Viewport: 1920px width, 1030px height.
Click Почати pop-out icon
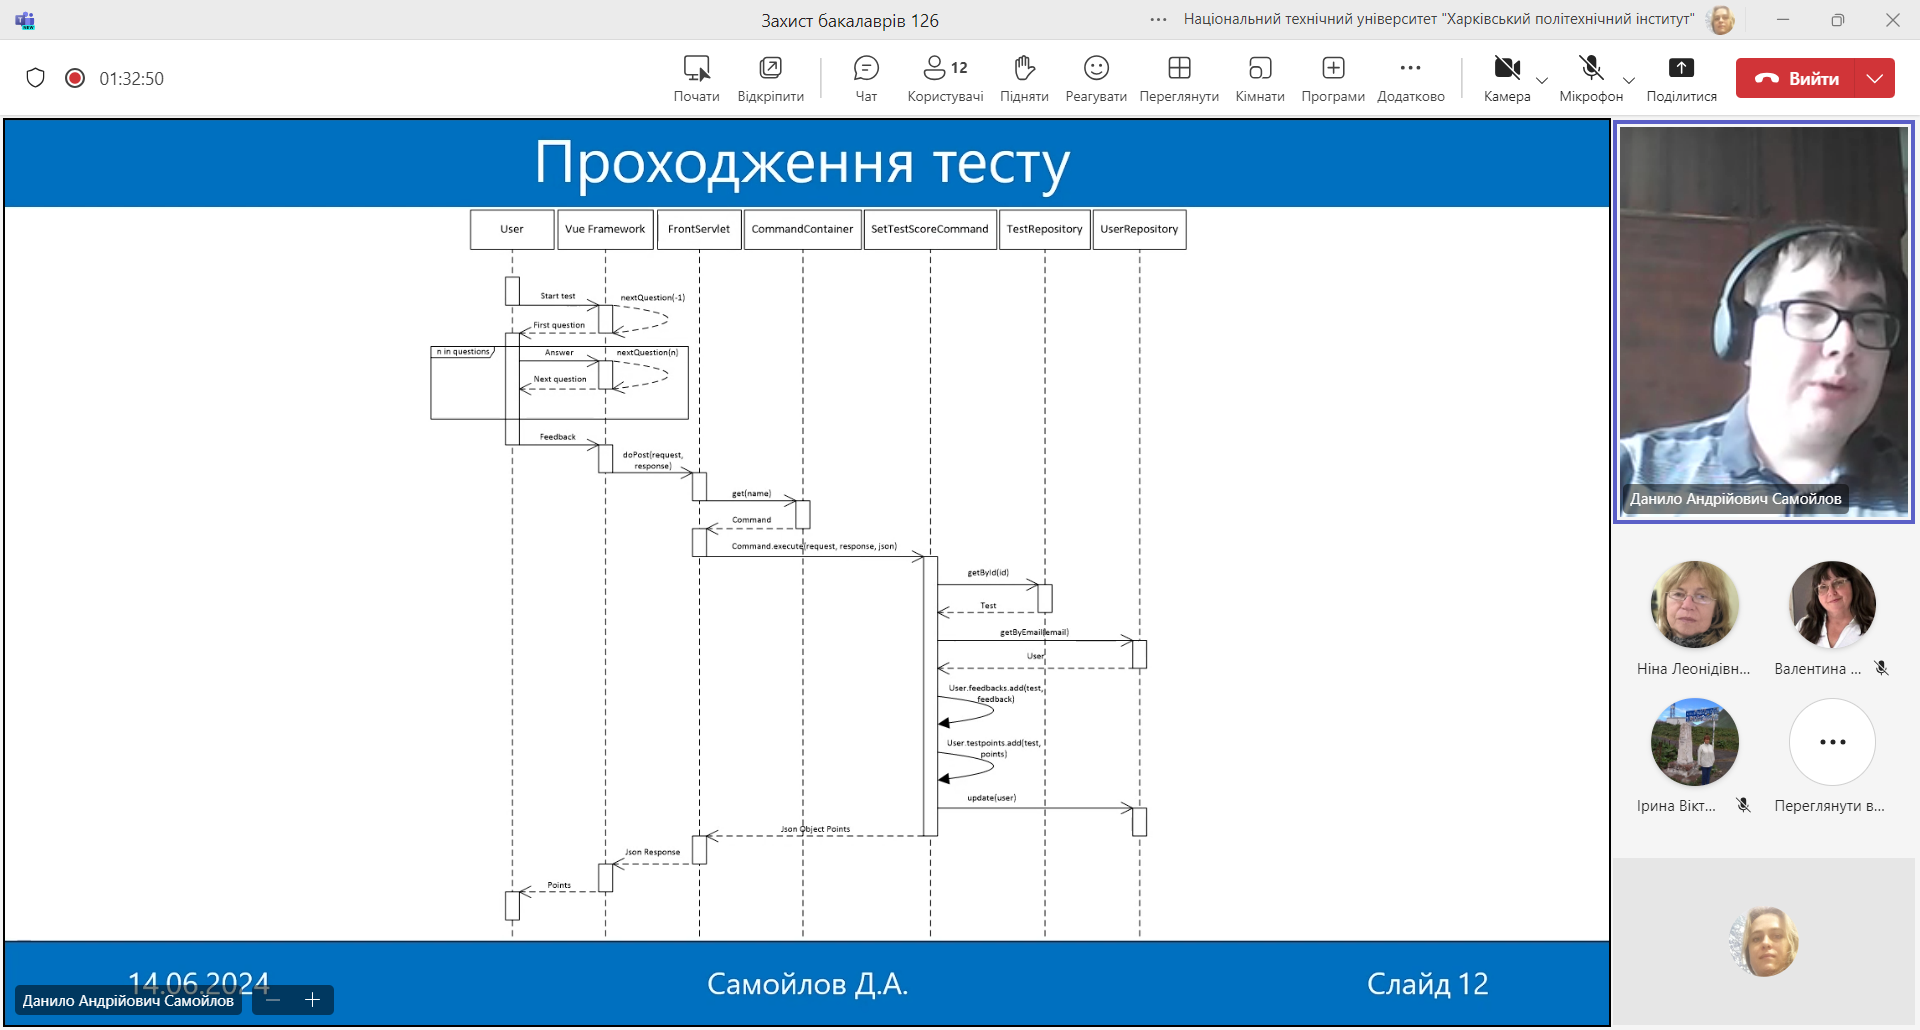[x=696, y=78]
